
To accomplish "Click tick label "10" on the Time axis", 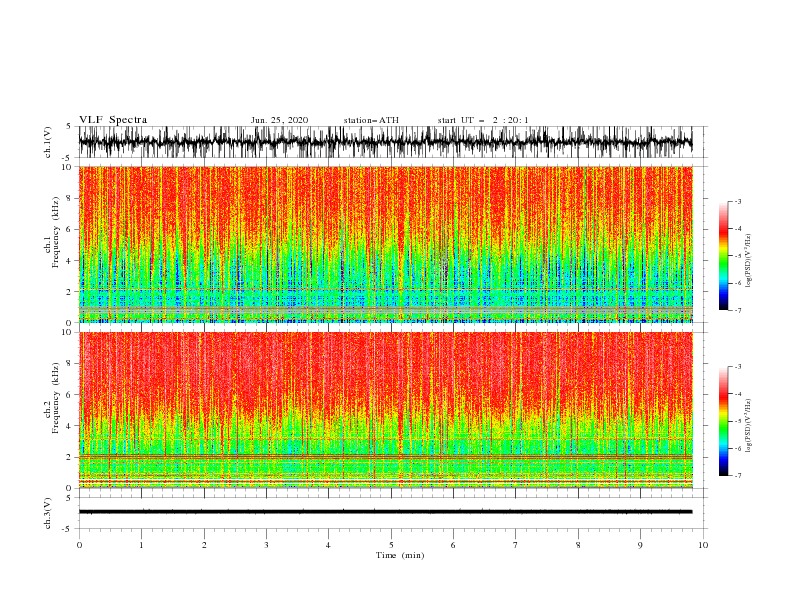I will 703,545.
